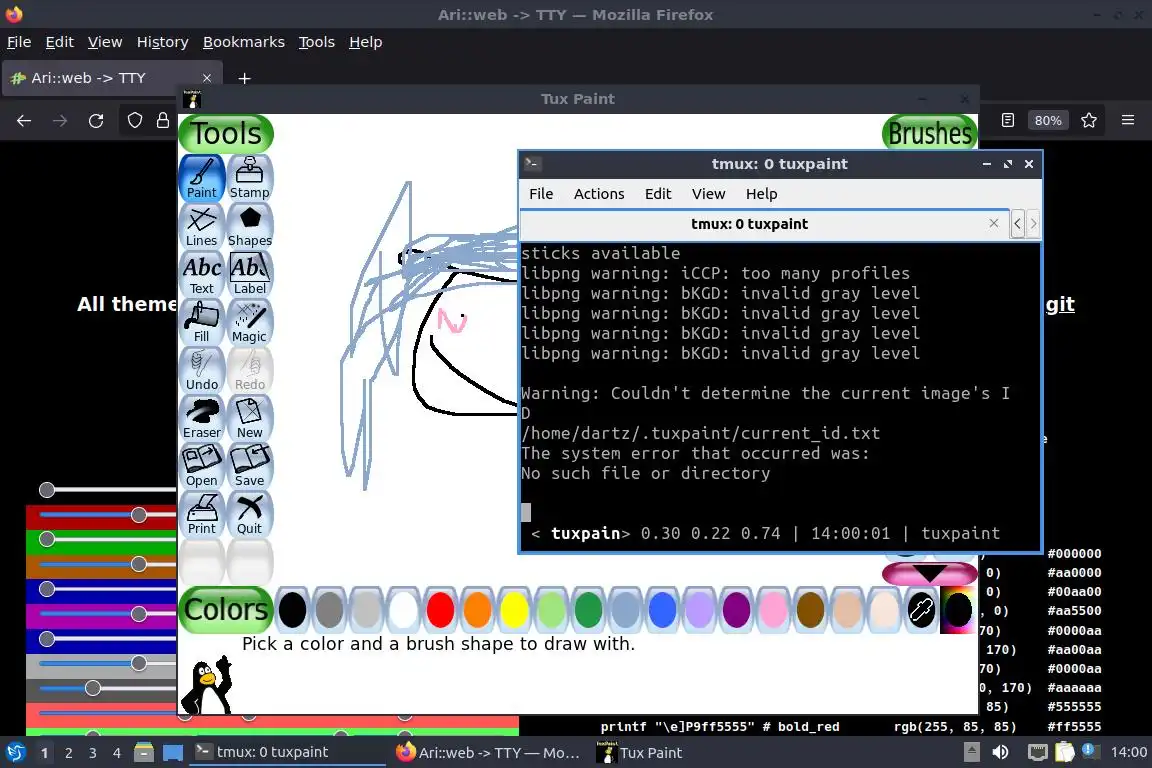
Task: Choose the white color swatch
Action: pyautogui.click(x=403, y=610)
